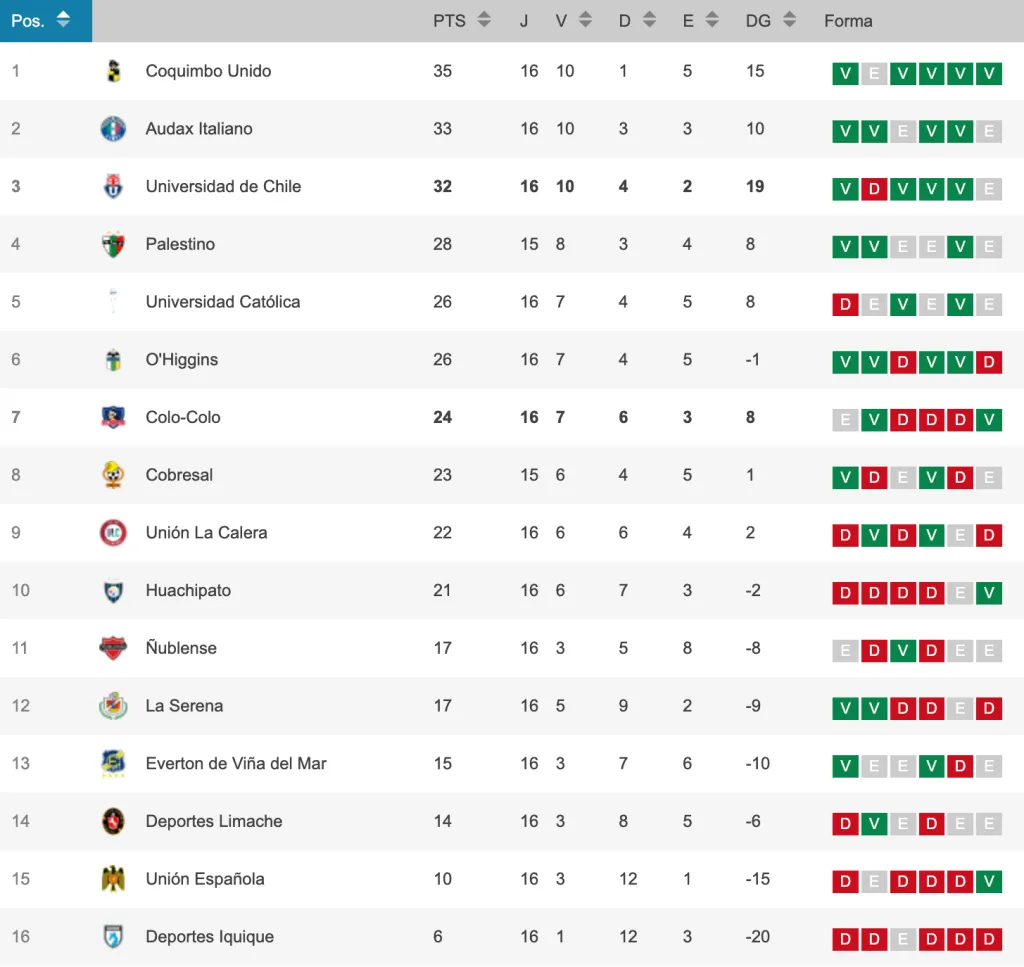Open Everton de Viña del Mar link

coord(236,764)
